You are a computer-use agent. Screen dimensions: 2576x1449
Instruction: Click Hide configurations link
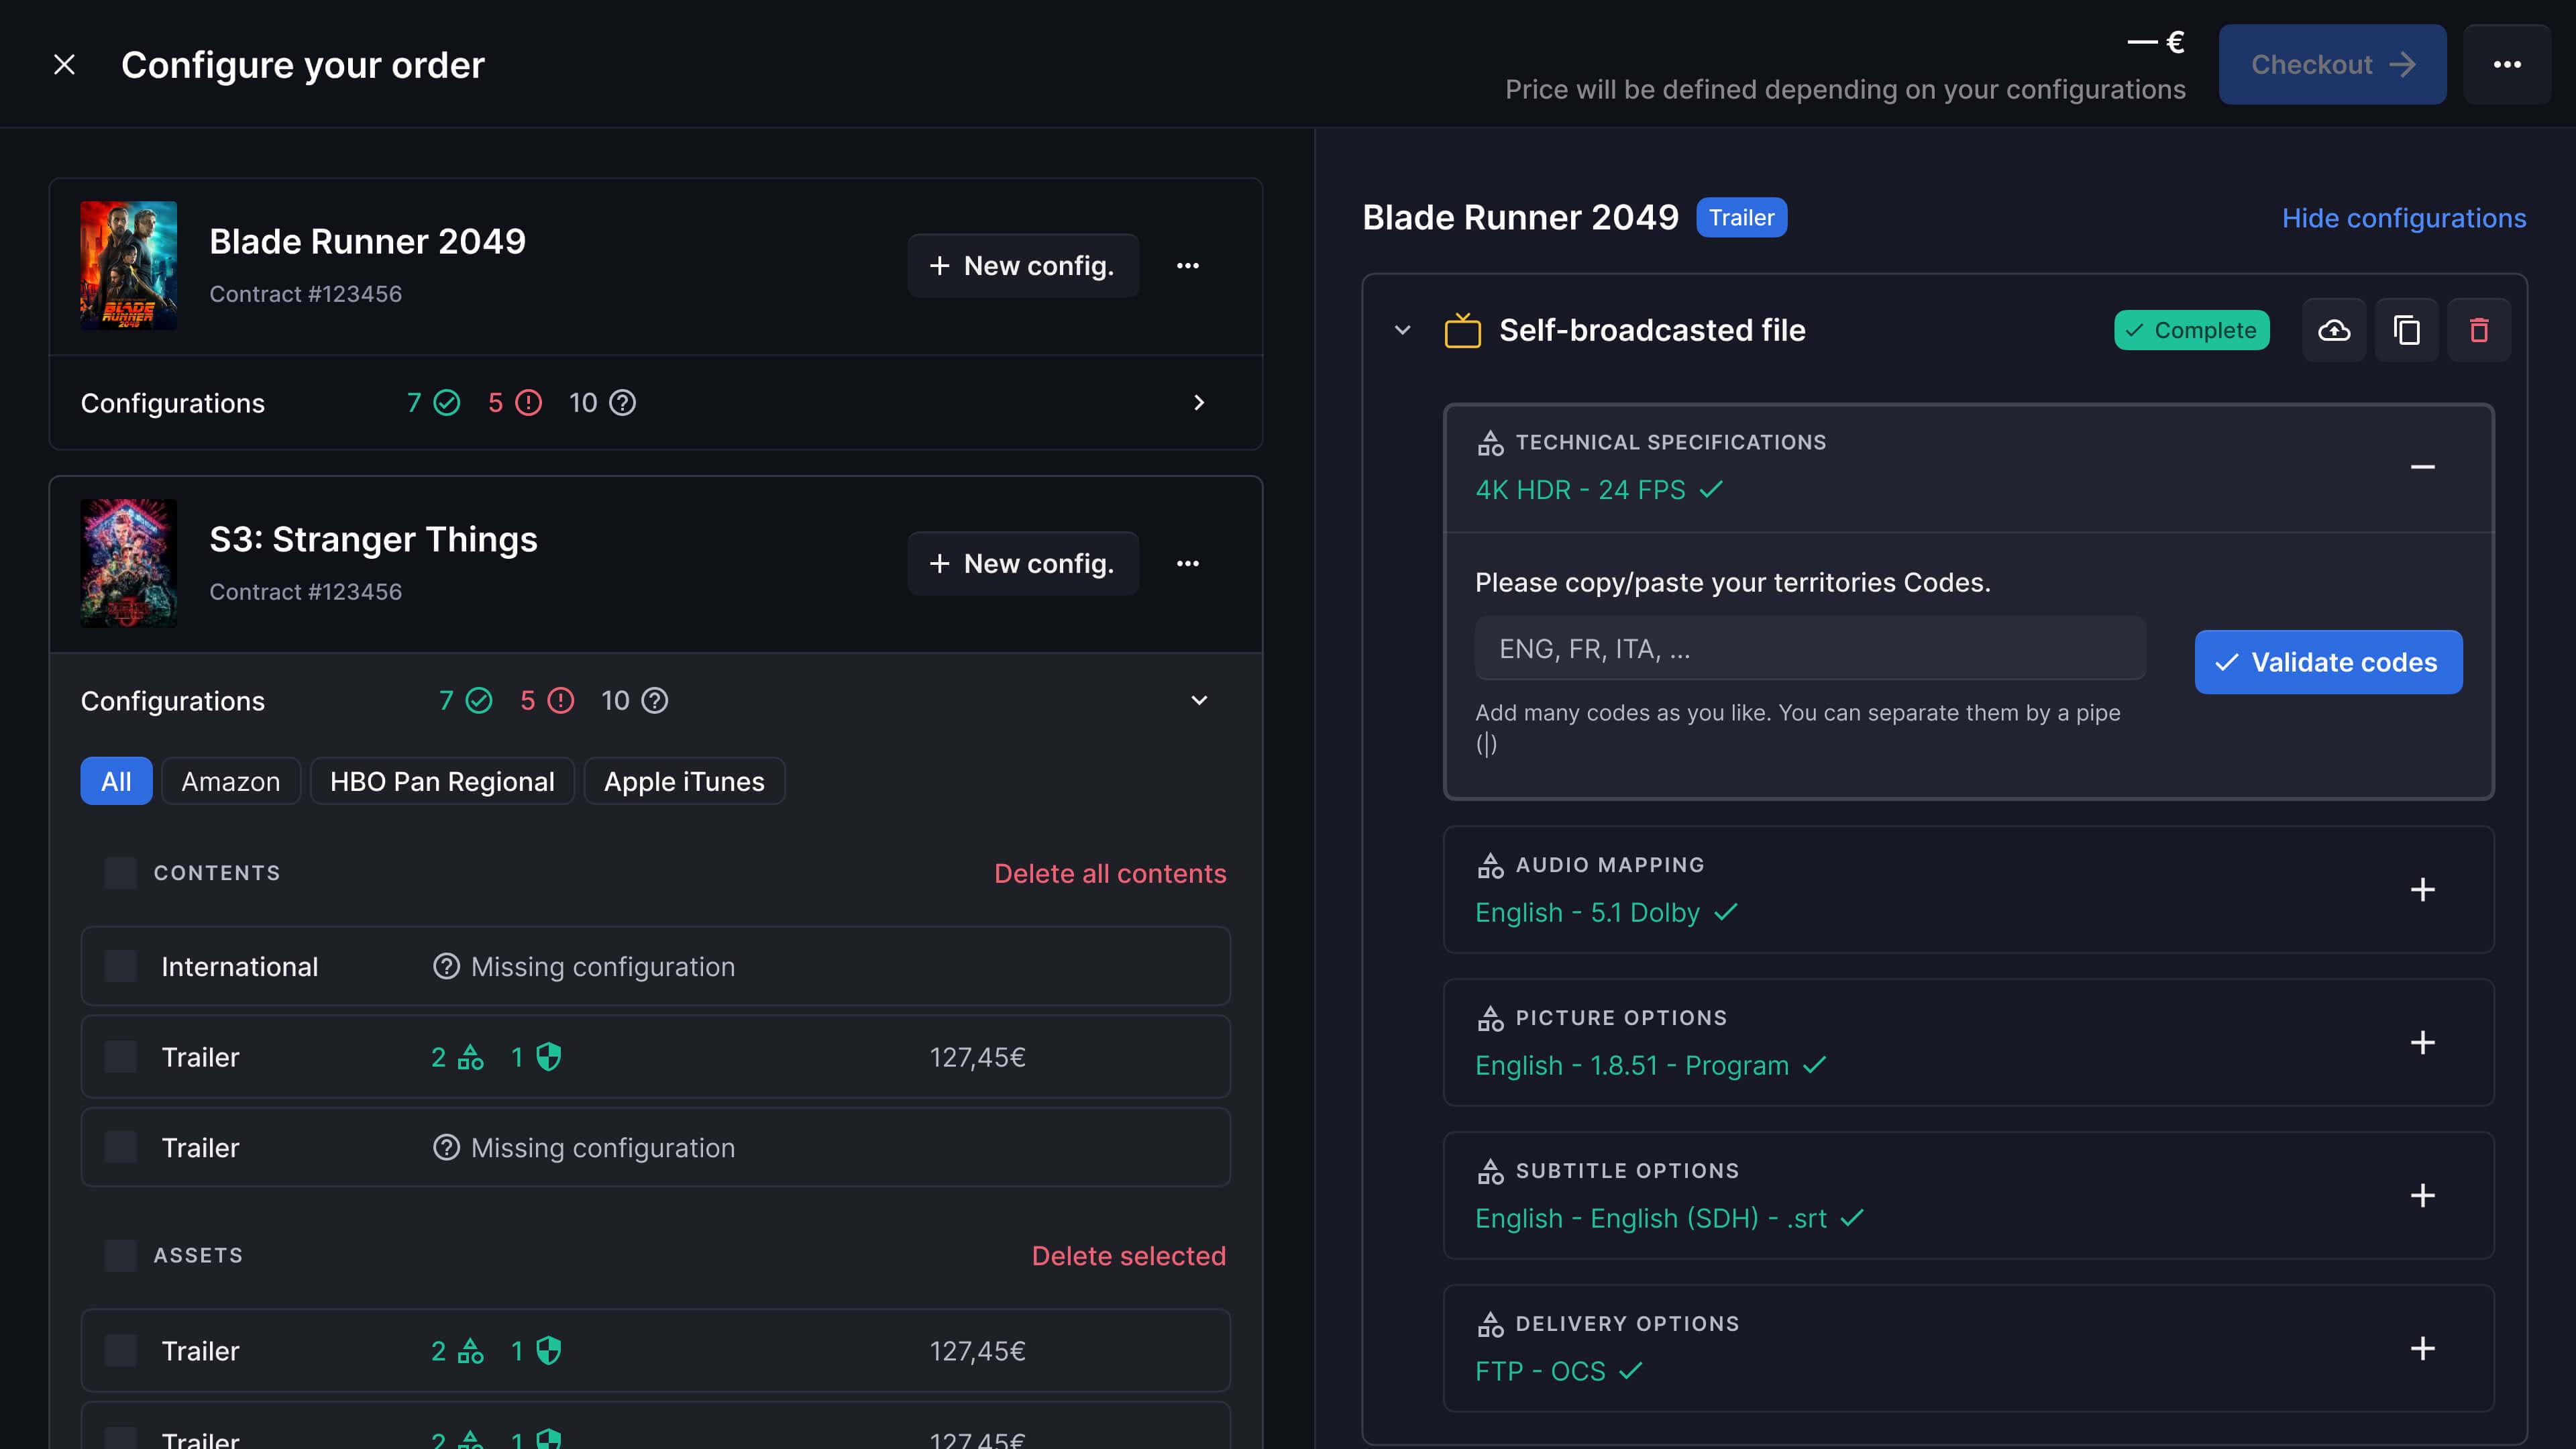2403,218
